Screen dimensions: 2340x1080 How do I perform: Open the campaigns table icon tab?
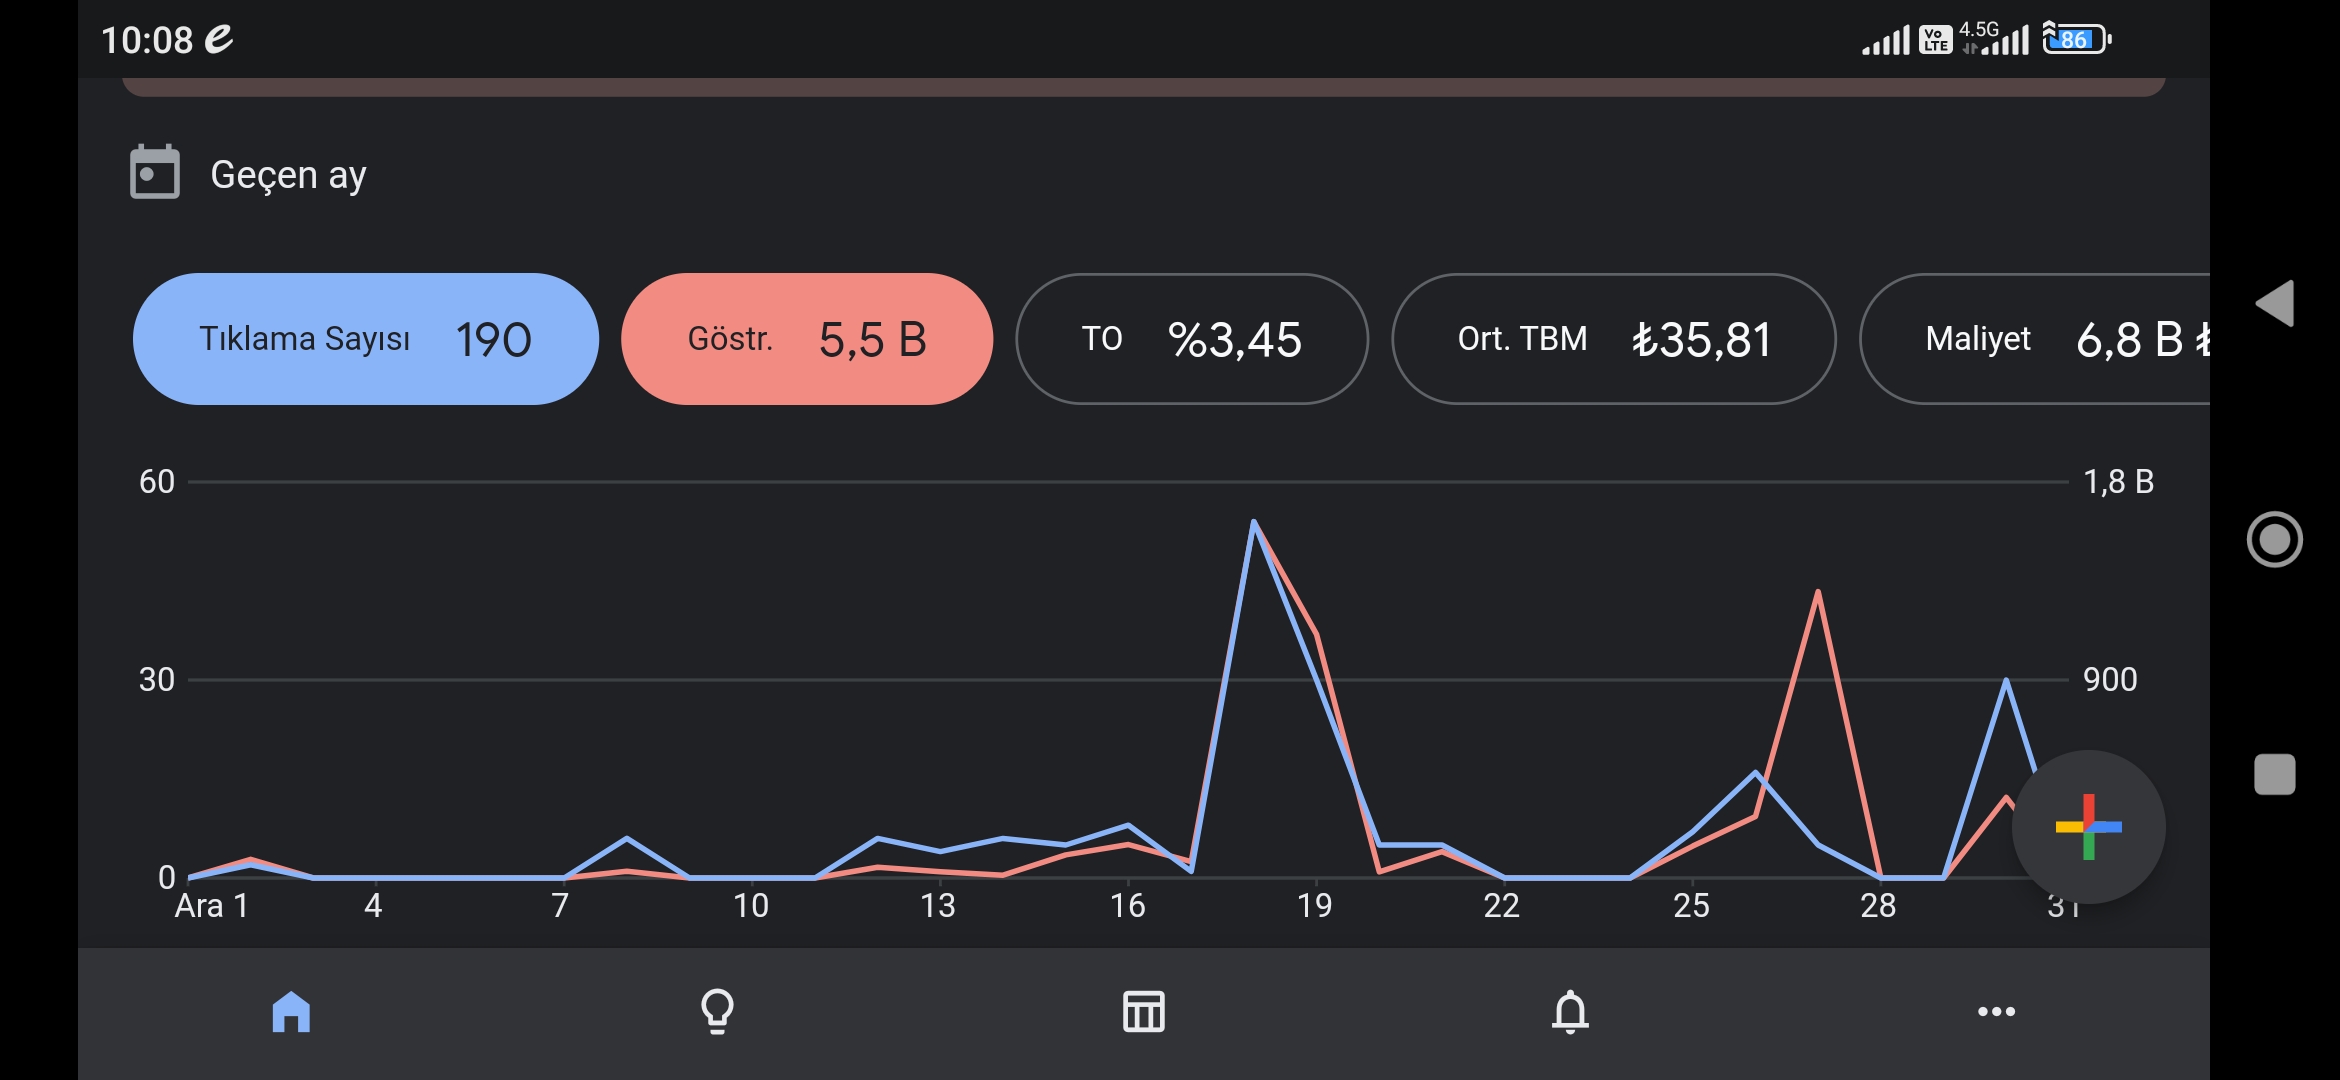[x=1143, y=1011]
